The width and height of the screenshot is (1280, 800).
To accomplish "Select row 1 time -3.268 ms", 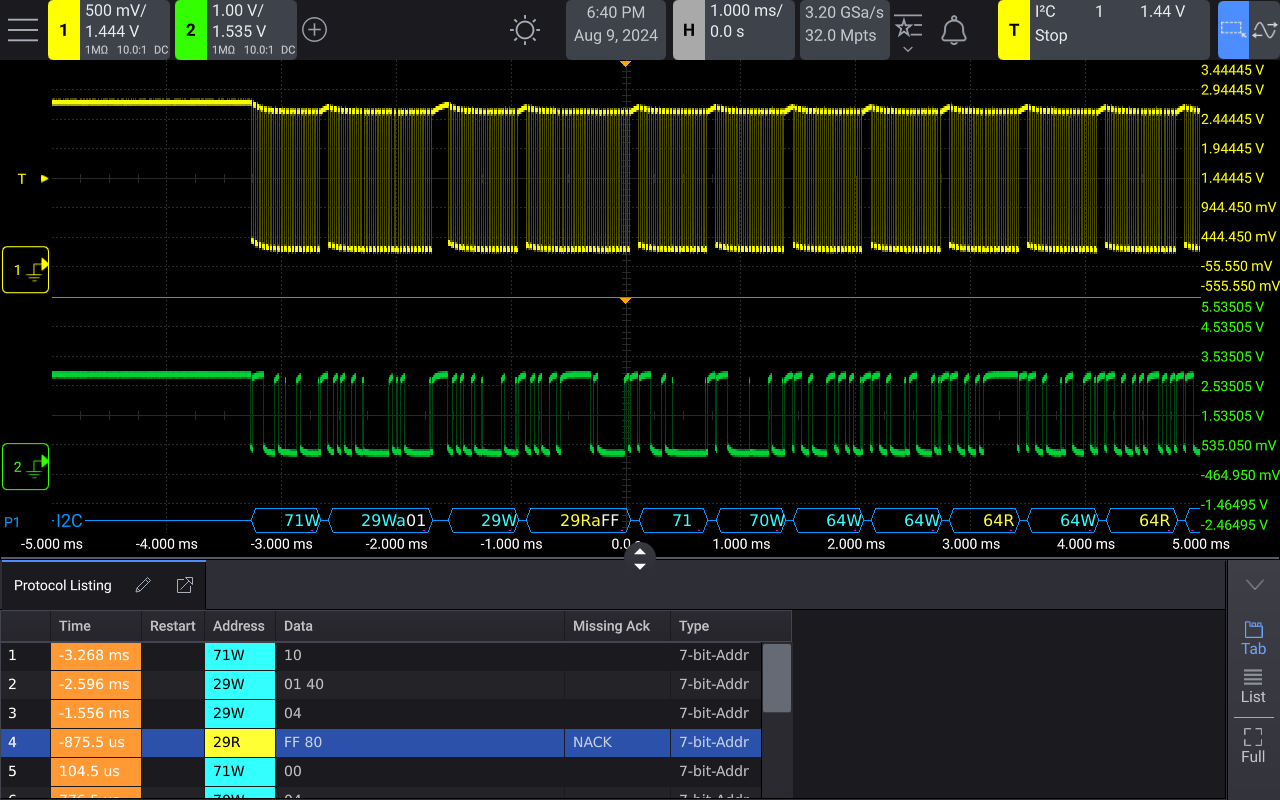I will click(x=96, y=656).
